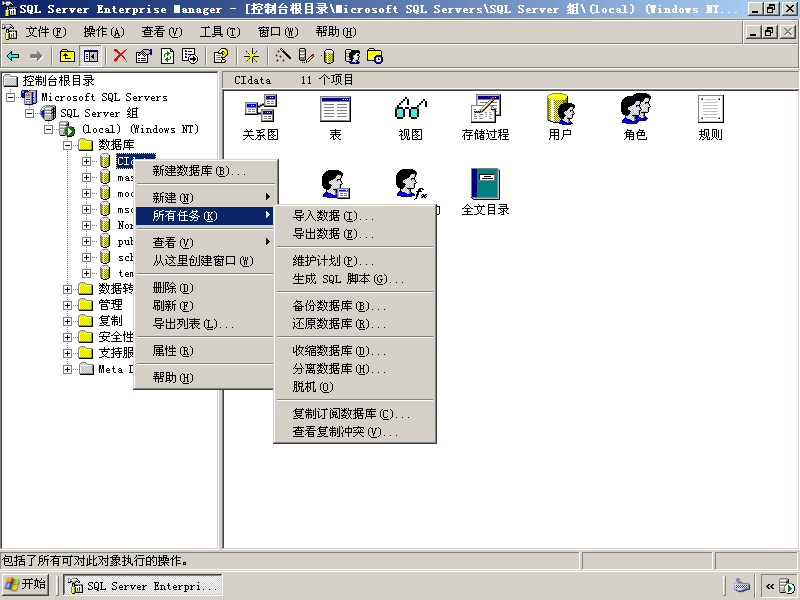
Task: Open the 角色 roles icon
Action: click(635, 117)
